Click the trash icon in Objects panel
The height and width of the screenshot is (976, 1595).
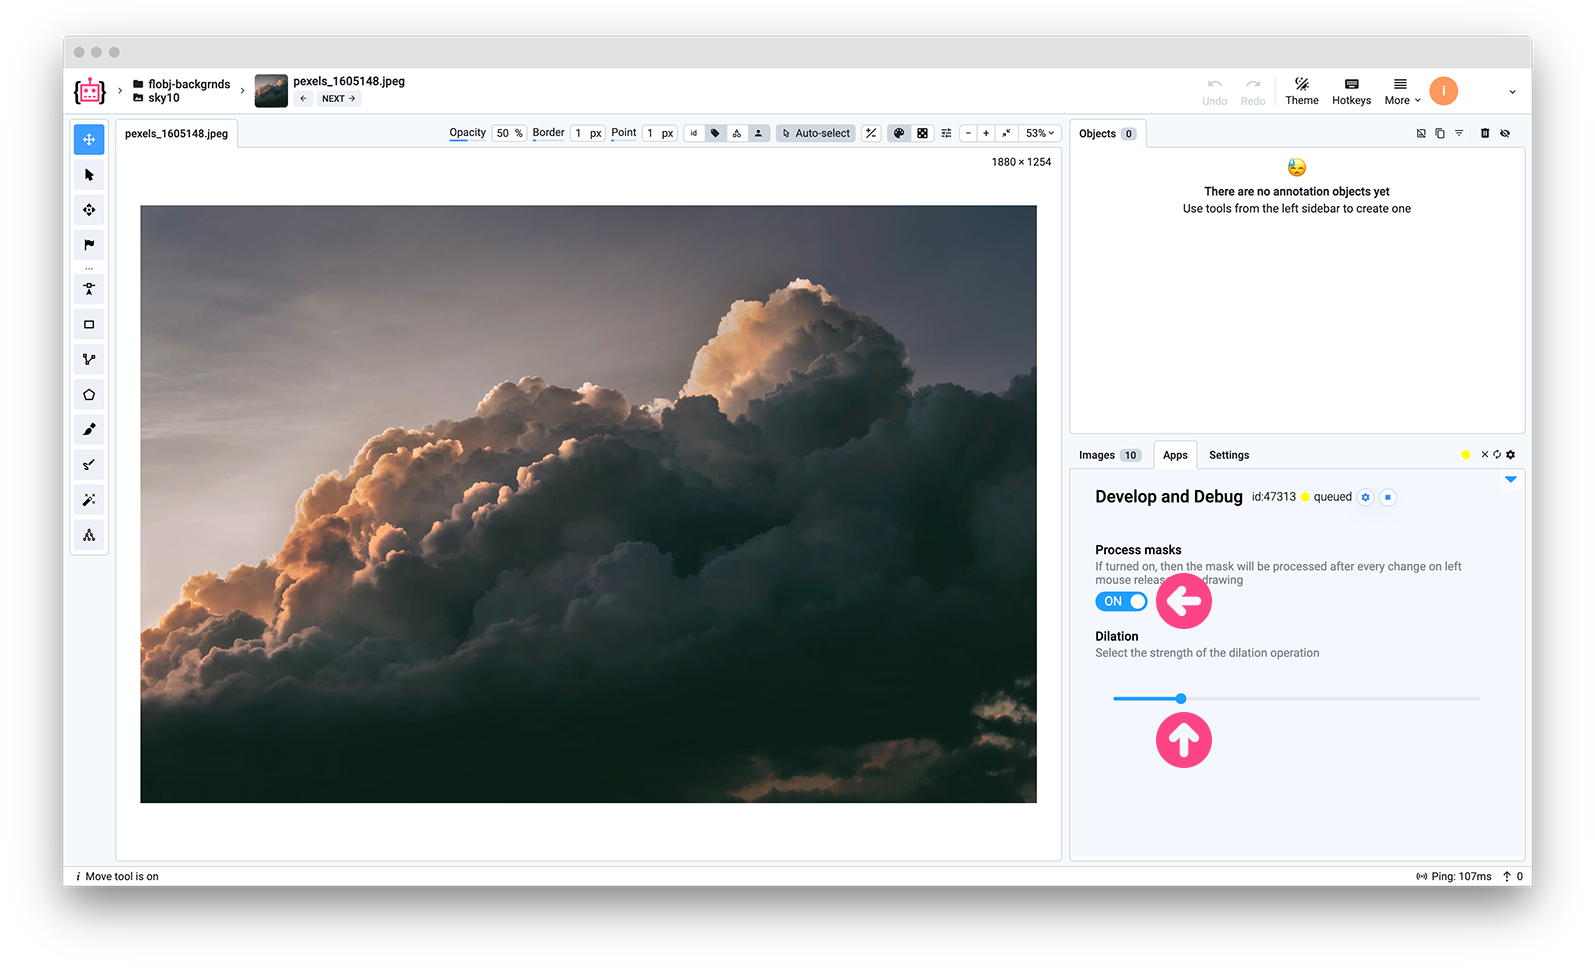point(1484,134)
